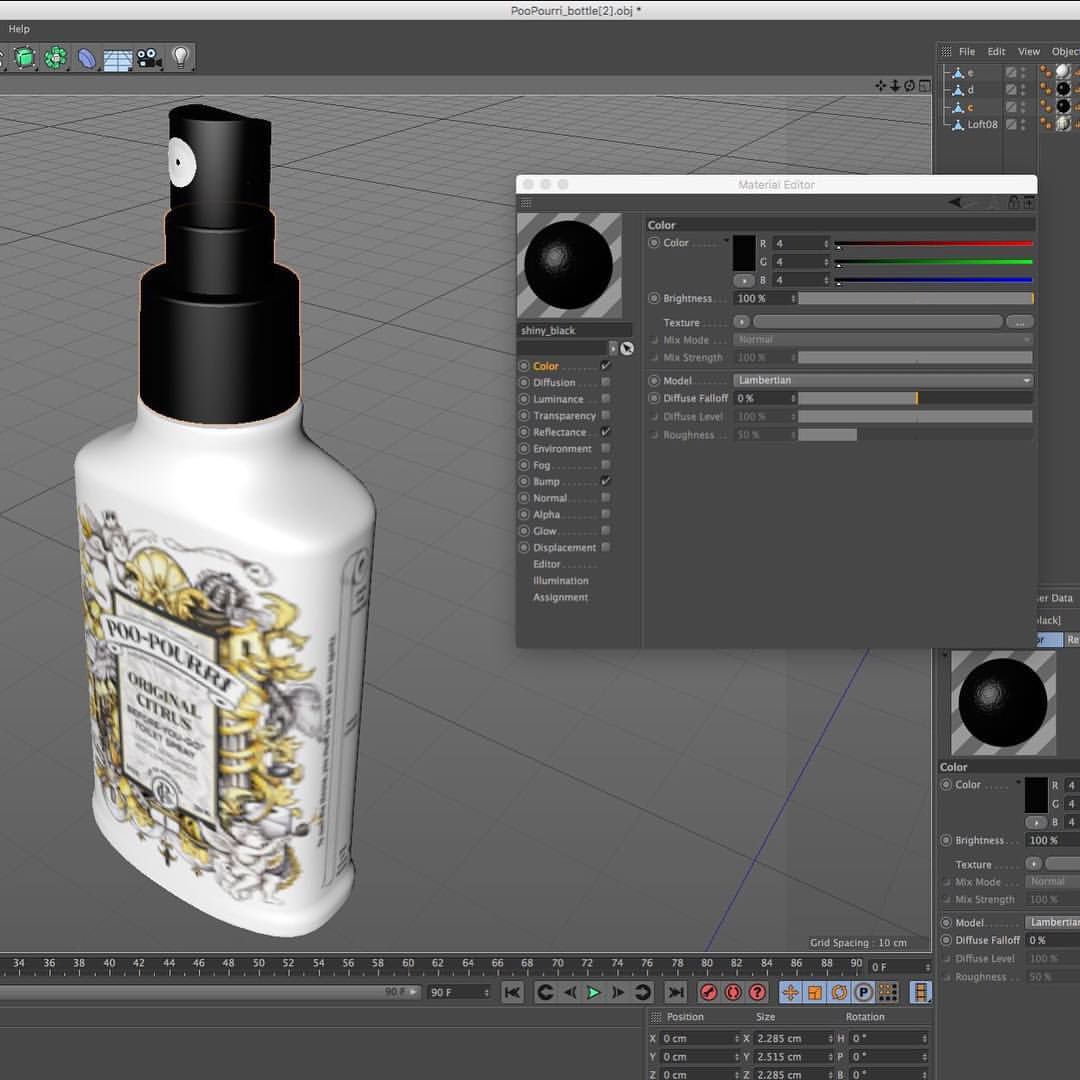Enable the Displacement channel checkbox
The height and width of the screenshot is (1080, 1080).
[605, 548]
